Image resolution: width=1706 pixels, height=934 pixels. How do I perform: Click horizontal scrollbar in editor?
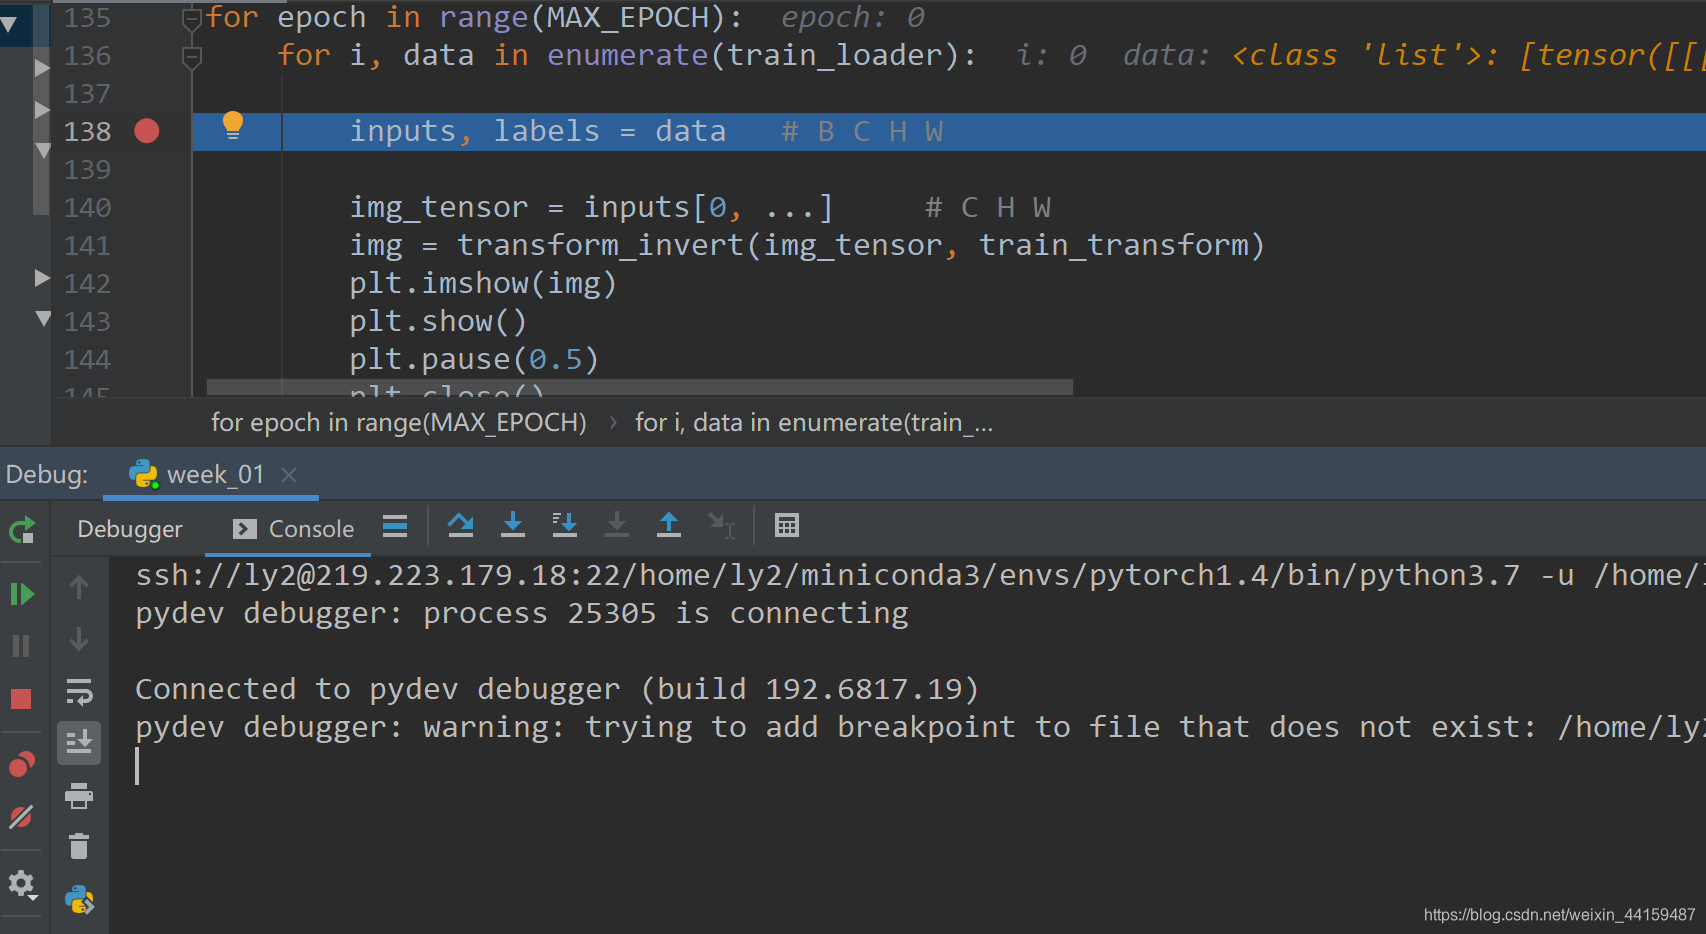[640, 387]
